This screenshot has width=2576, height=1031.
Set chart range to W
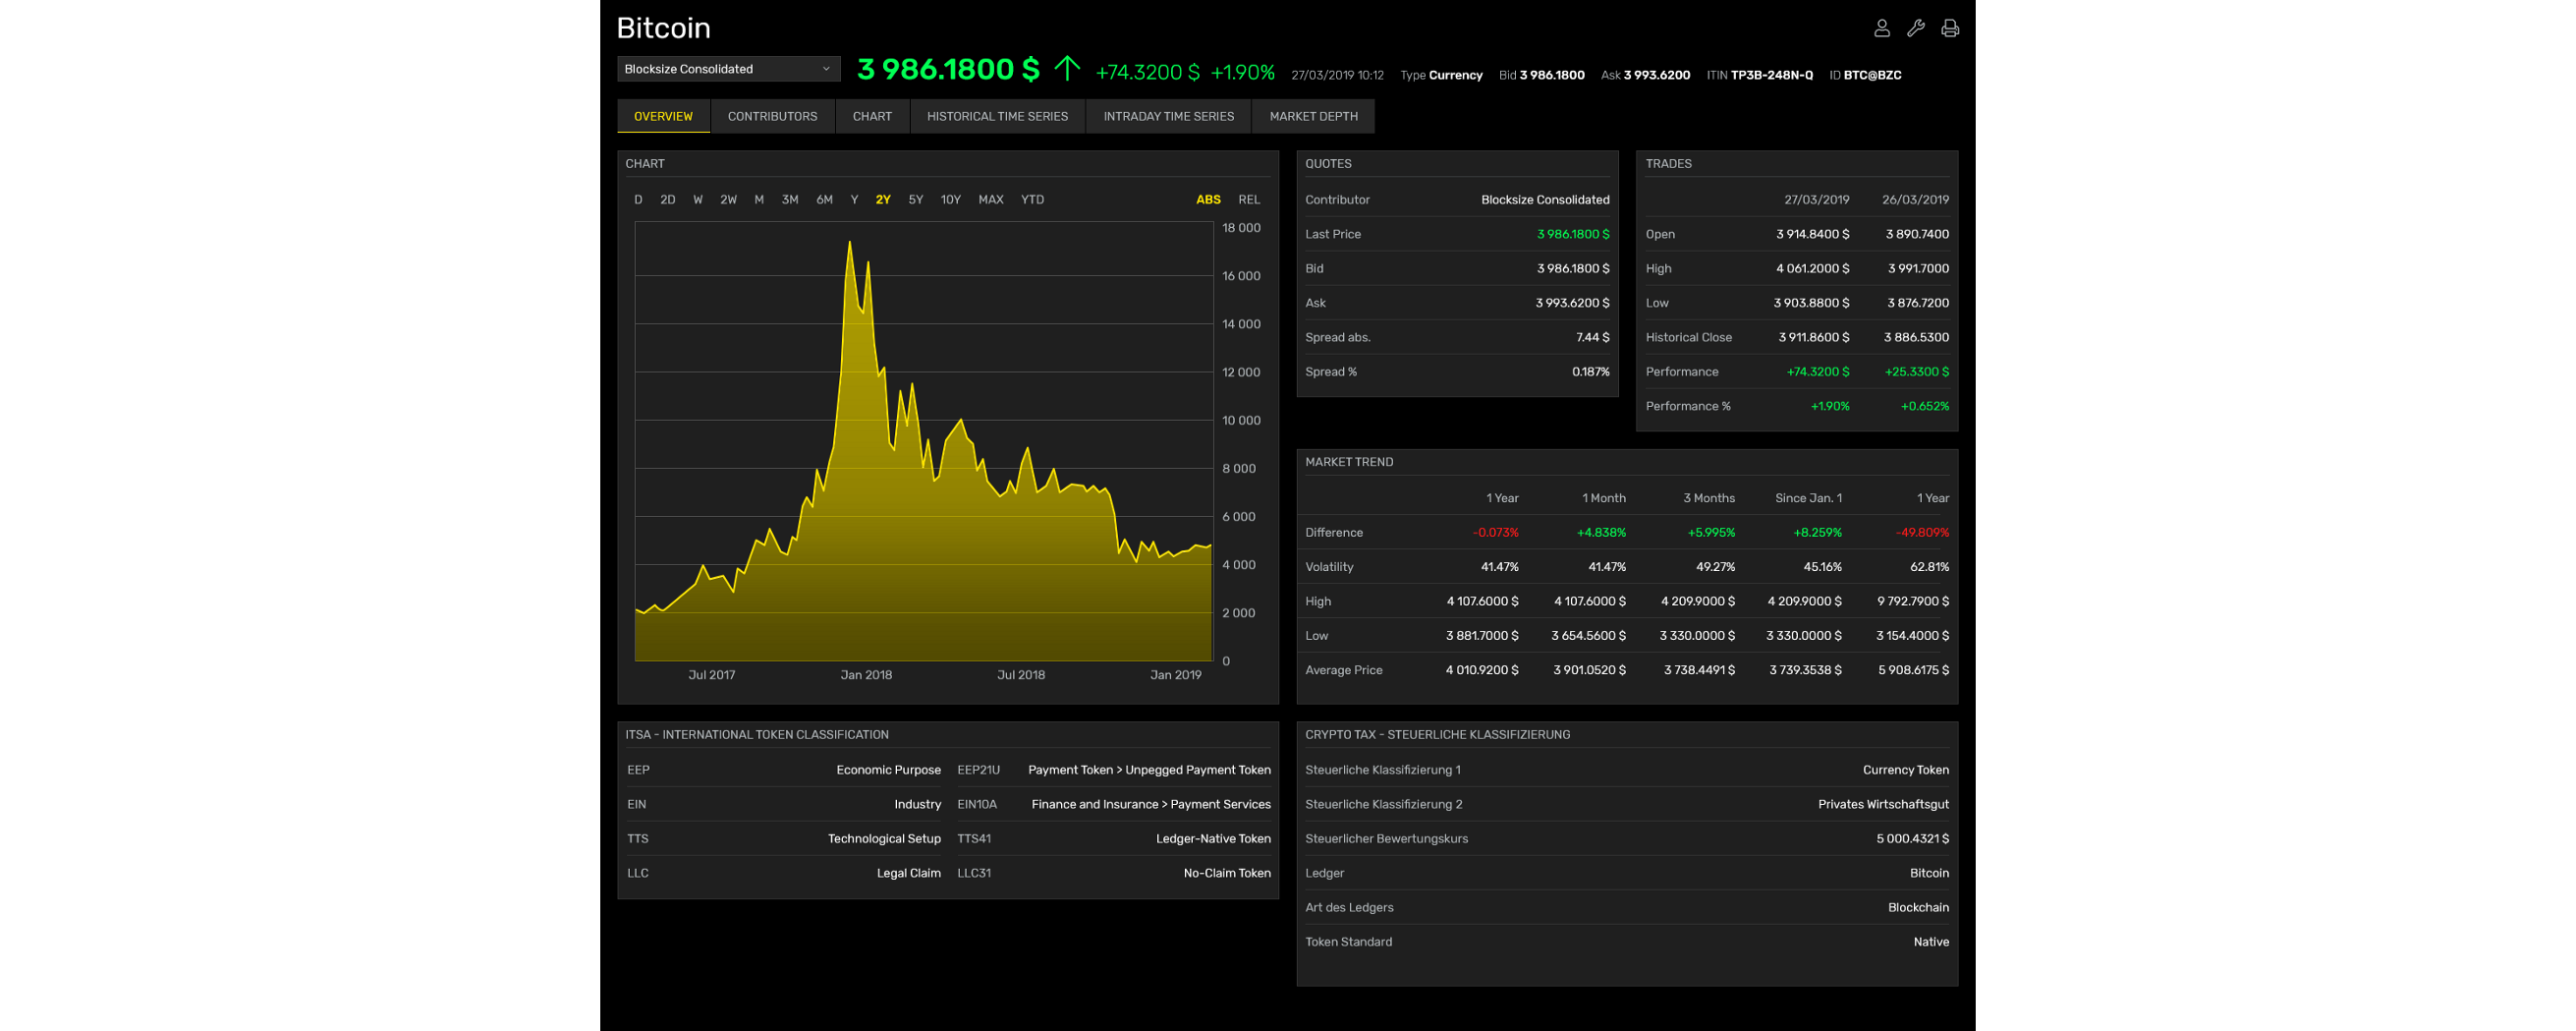698,200
